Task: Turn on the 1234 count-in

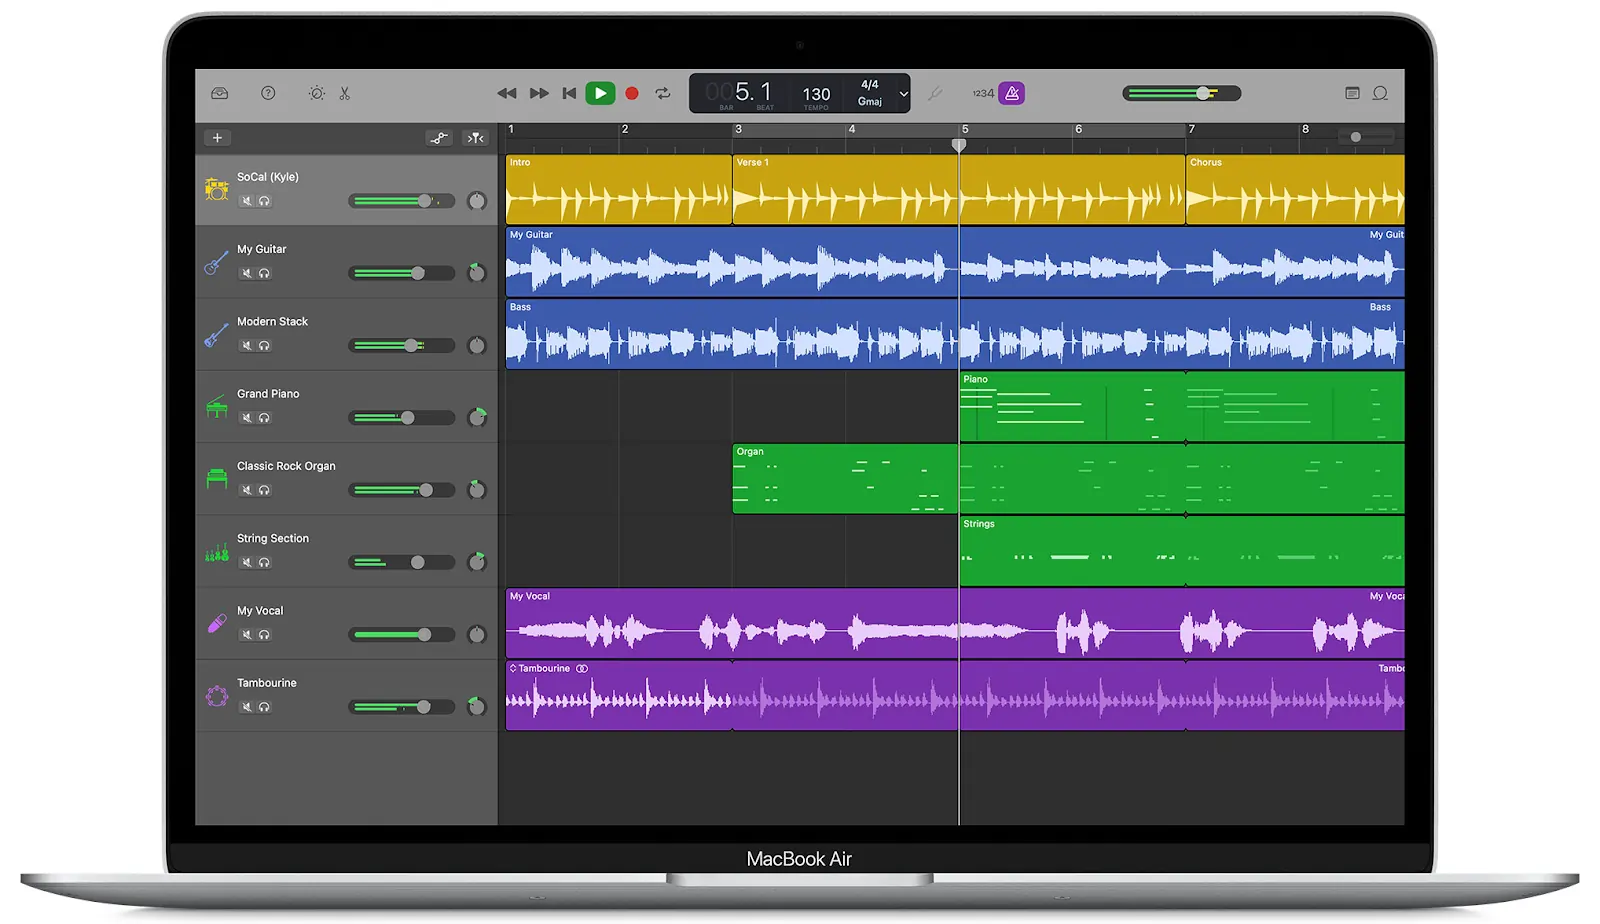Action: coord(983,93)
